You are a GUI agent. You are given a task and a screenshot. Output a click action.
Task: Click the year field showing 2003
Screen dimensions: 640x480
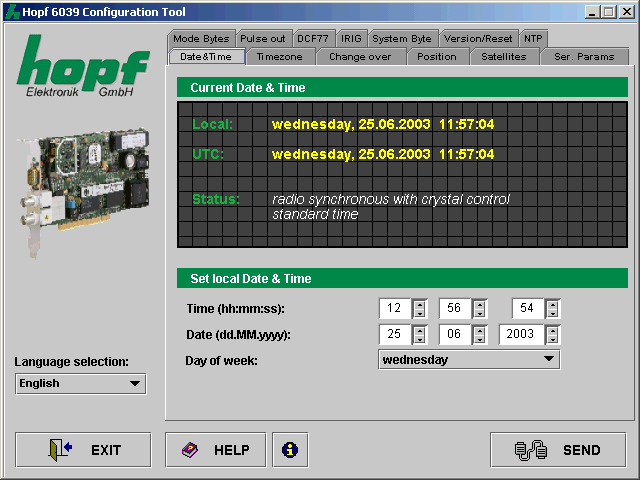(522, 334)
